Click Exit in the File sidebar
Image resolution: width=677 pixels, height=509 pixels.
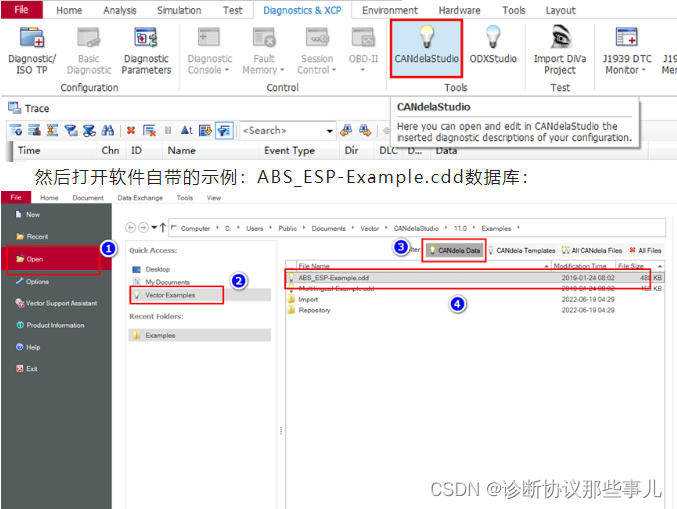(27, 369)
